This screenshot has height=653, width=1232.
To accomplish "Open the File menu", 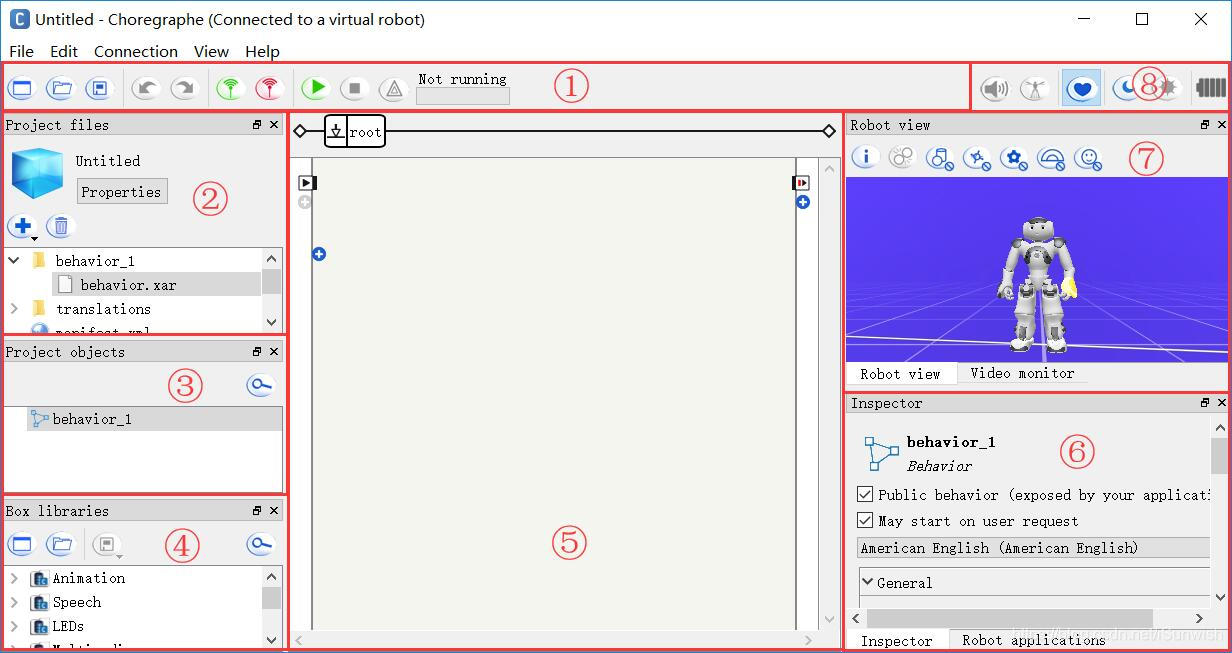I will (x=21, y=51).
